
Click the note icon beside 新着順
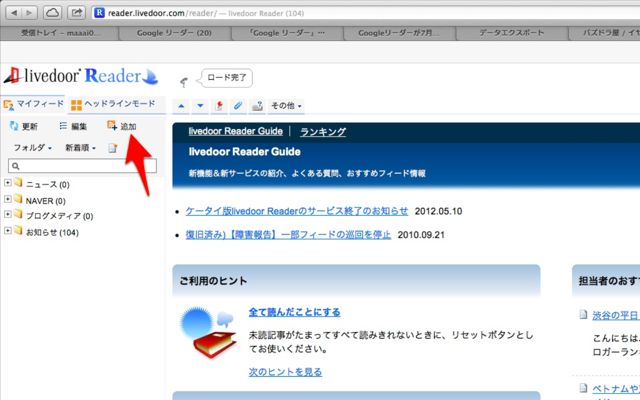pyautogui.click(x=112, y=148)
